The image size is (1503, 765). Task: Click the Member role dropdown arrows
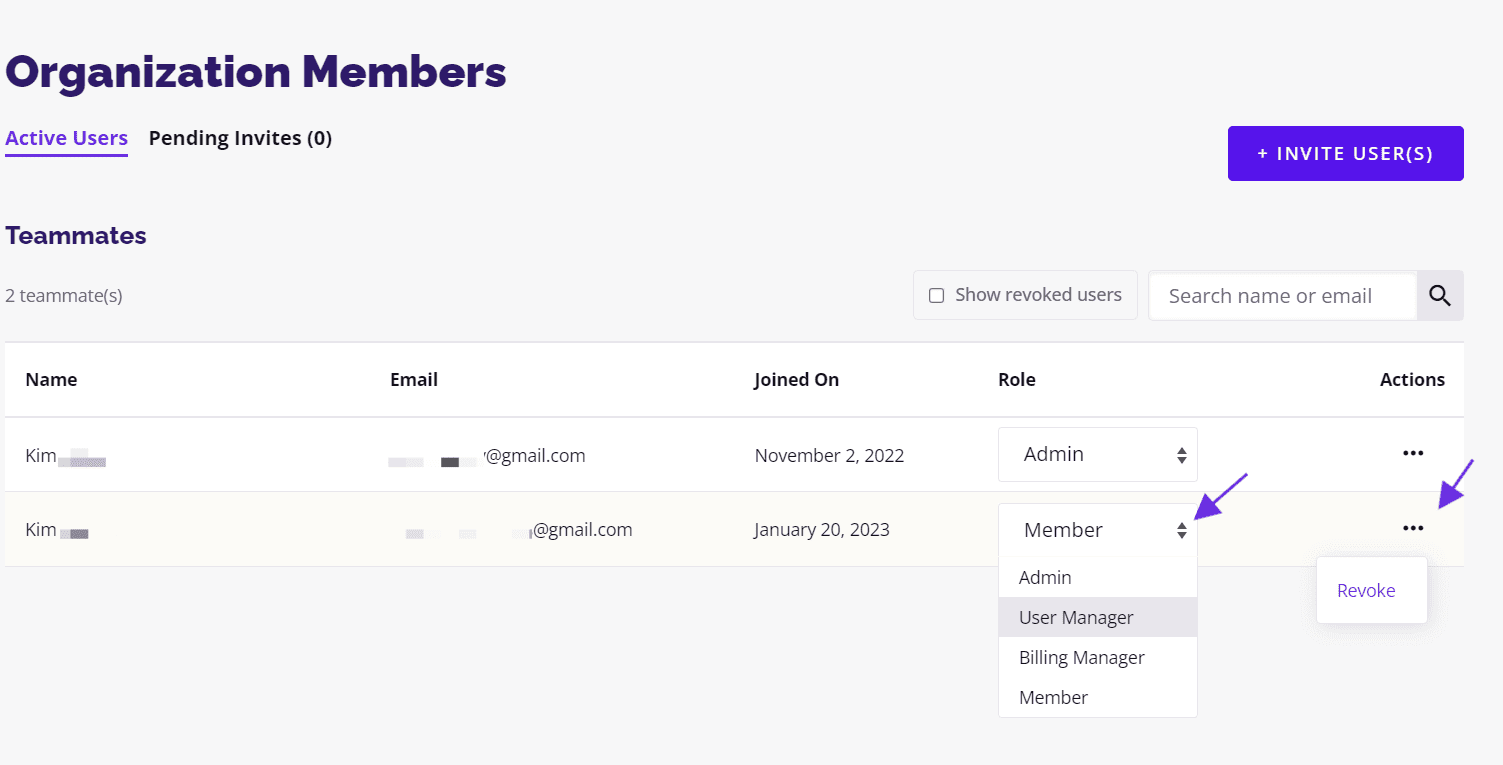1182,531
